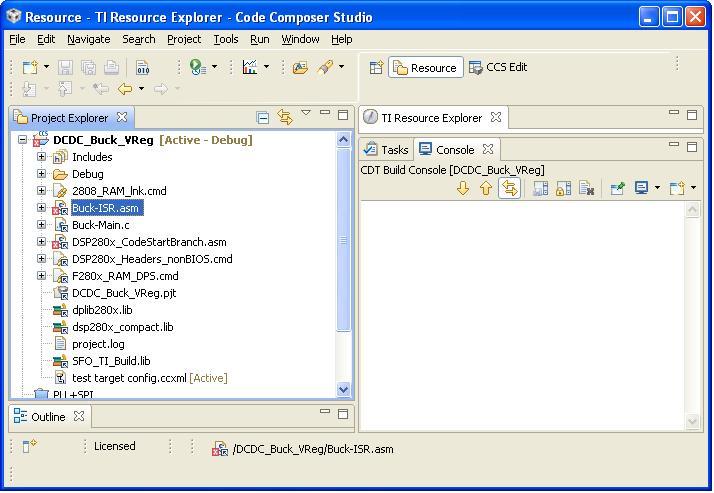714x493 pixels.
Task: Expand the Debug folder node
Action: (41, 174)
